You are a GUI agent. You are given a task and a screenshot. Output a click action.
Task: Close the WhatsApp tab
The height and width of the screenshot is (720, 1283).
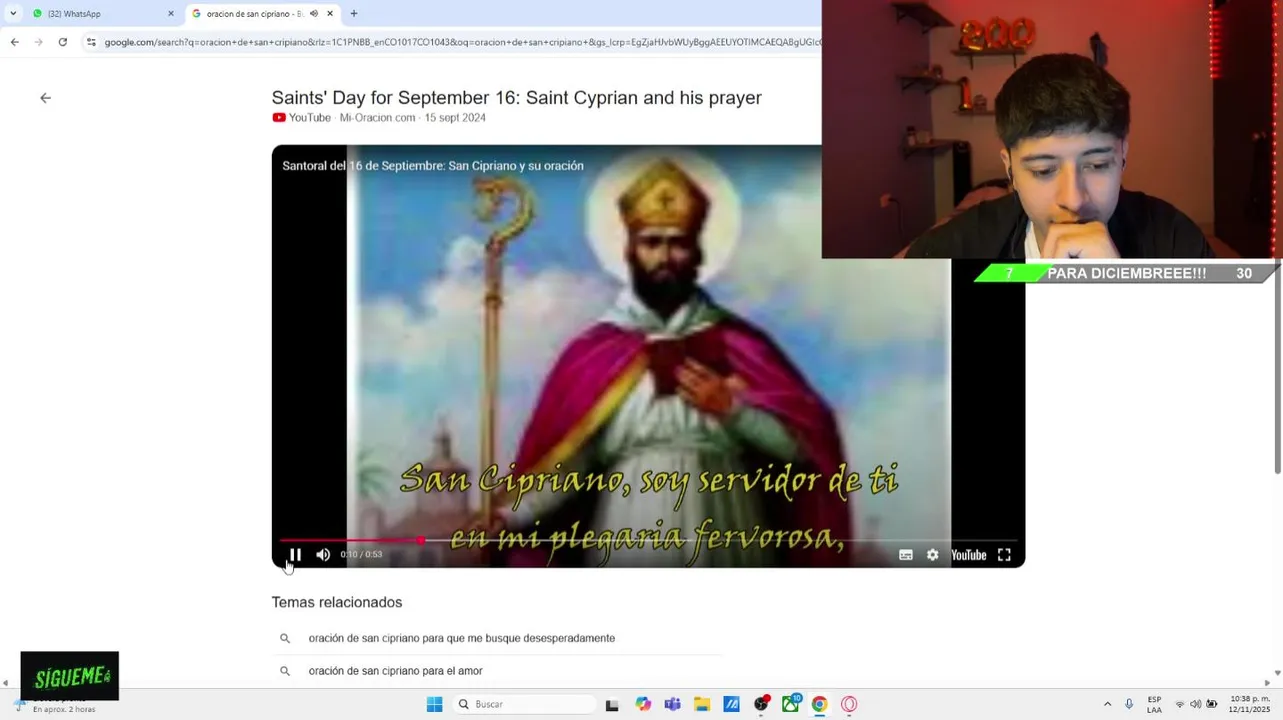170,14
